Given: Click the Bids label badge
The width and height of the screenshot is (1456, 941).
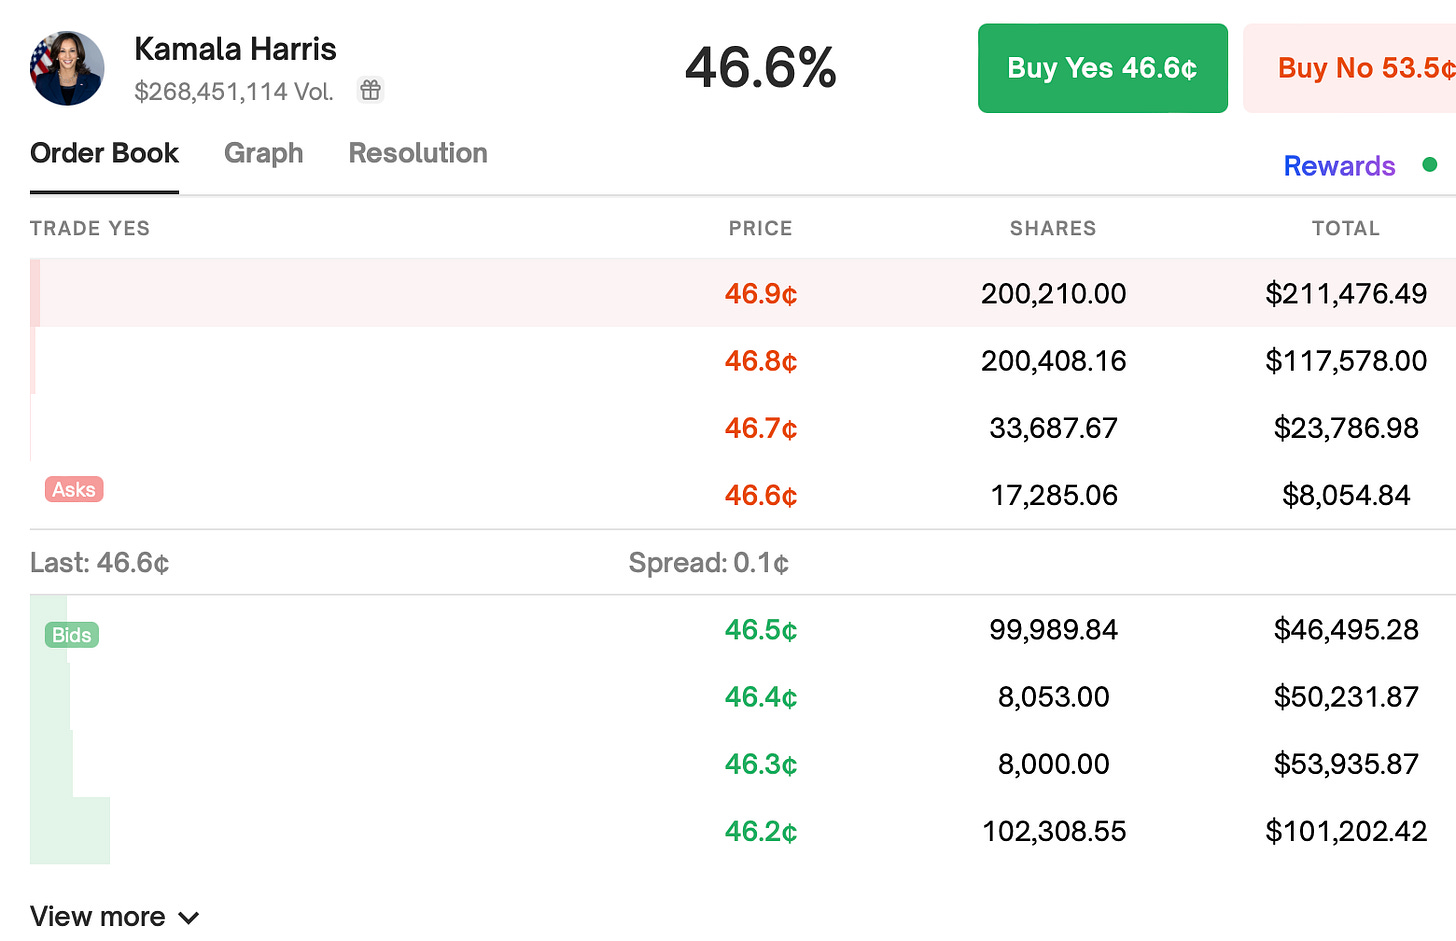Looking at the screenshot, I should coord(72,635).
